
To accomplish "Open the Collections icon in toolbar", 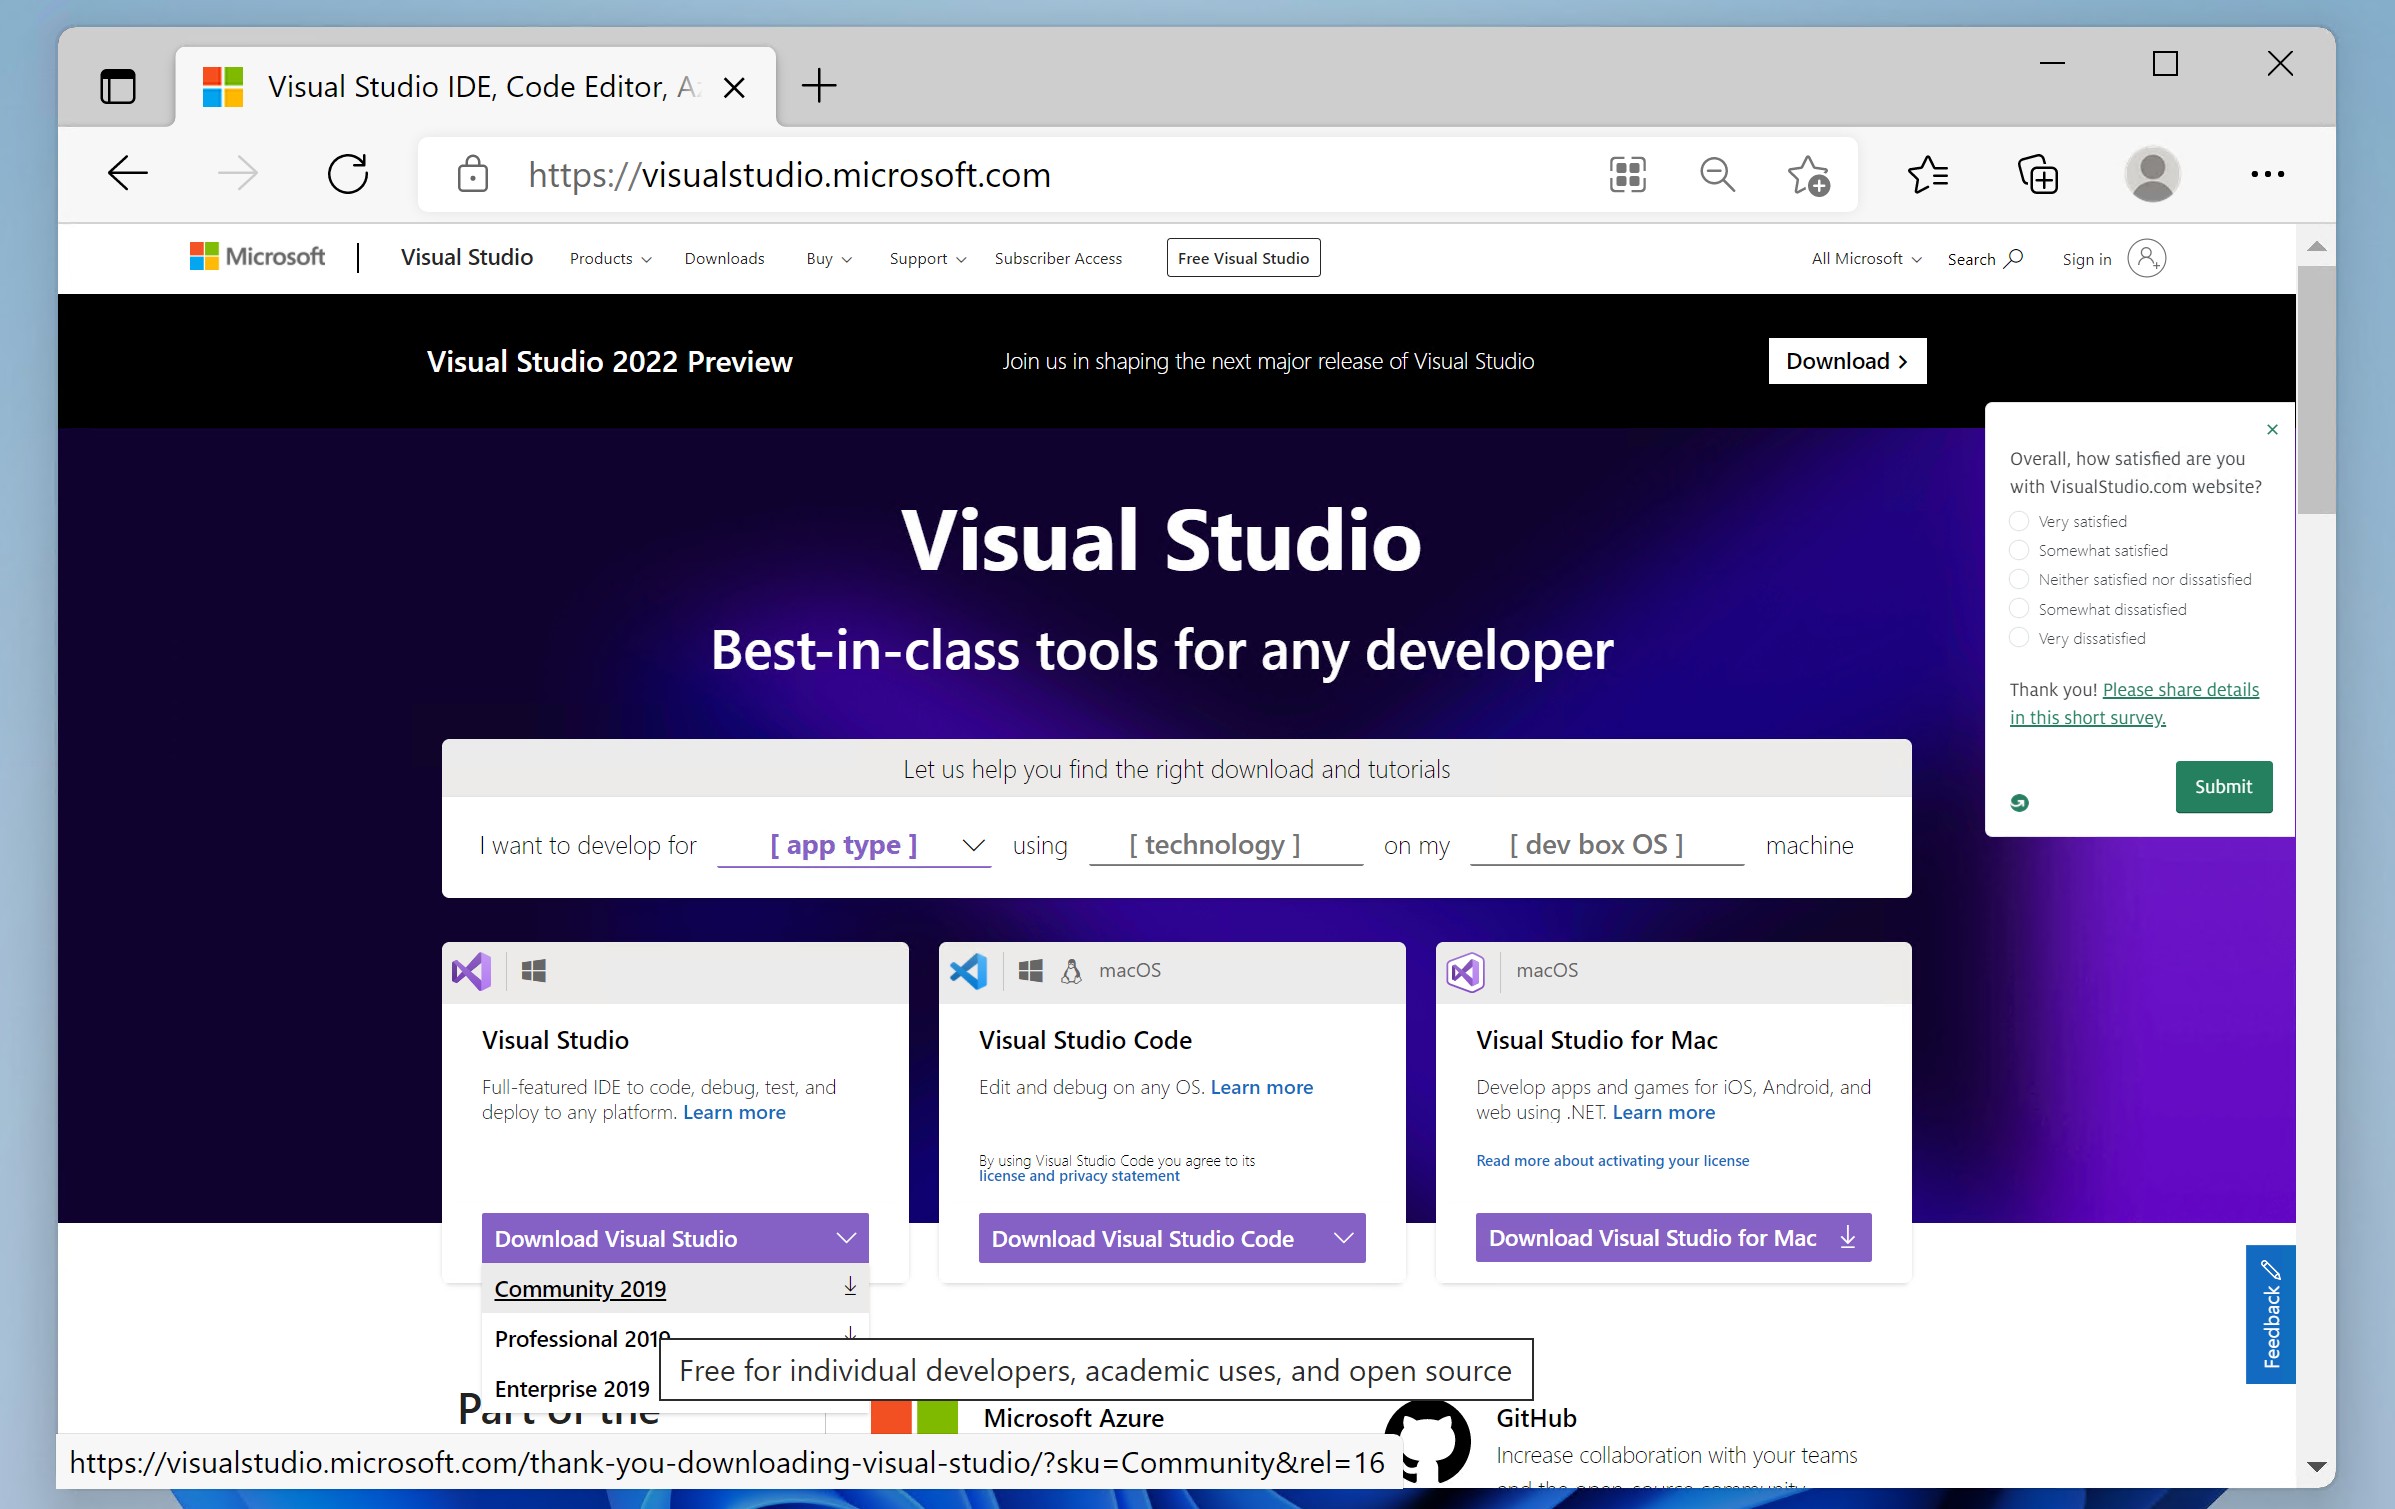I will [2037, 175].
